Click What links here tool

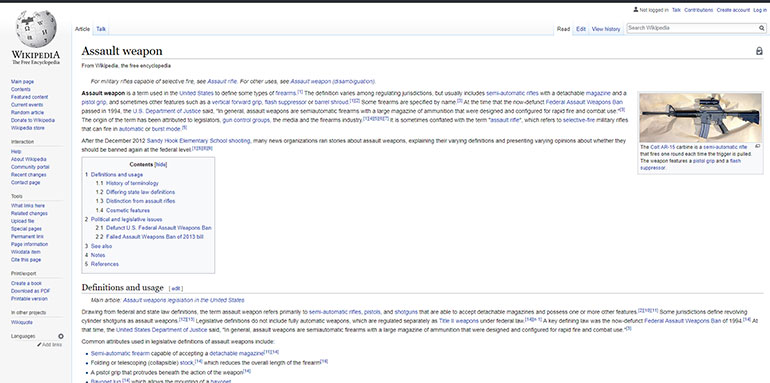click(x=28, y=206)
